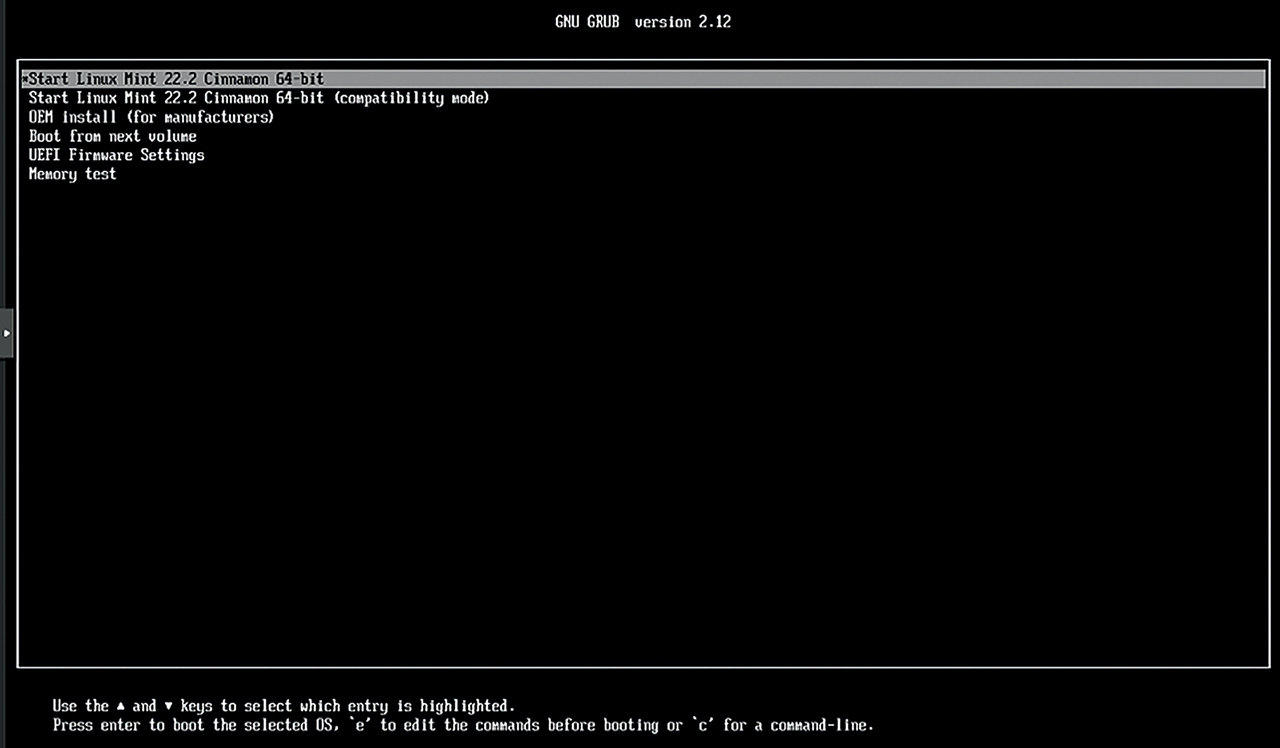Image resolution: width=1280 pixels, height=748 pixels.
Task: Open UEFI Firmware Settings entry
Action: 116,155
